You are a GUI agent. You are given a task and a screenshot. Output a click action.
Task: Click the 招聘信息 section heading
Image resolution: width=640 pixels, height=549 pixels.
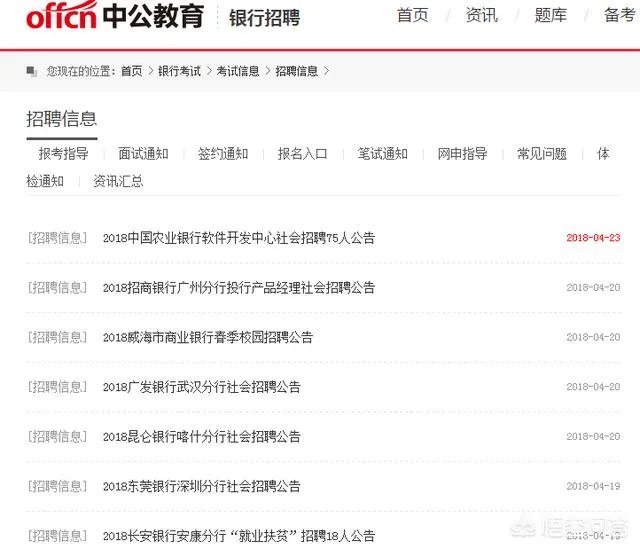tap(62, 119)
